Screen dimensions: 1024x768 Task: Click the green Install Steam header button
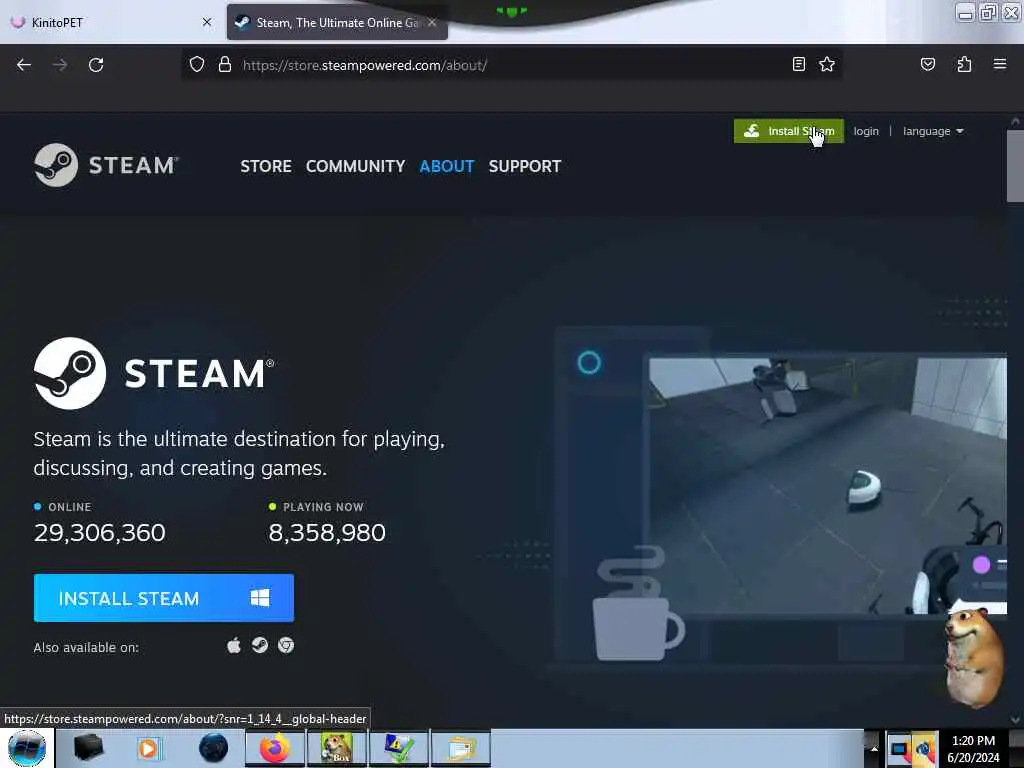(788, 131)
